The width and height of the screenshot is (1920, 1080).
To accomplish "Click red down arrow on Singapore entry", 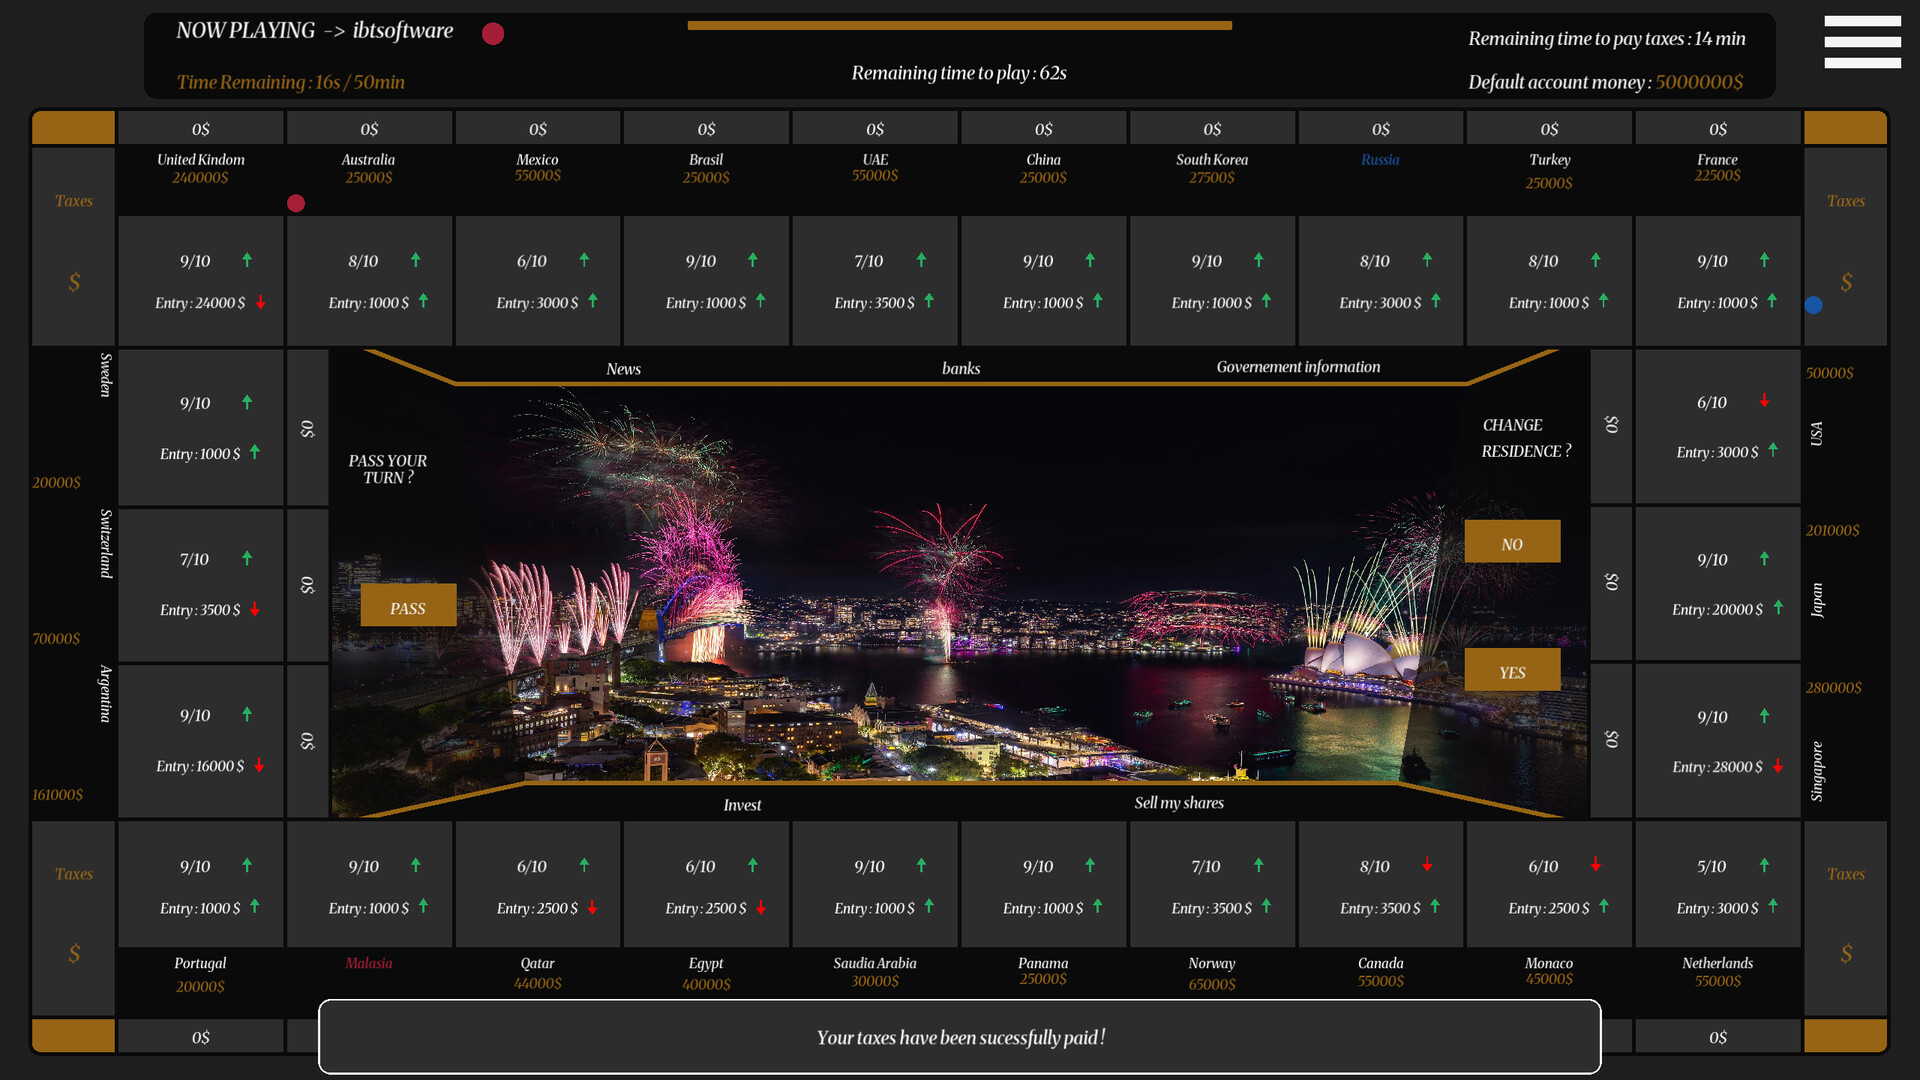I will pyautogui.click(x=1778, y=766).
